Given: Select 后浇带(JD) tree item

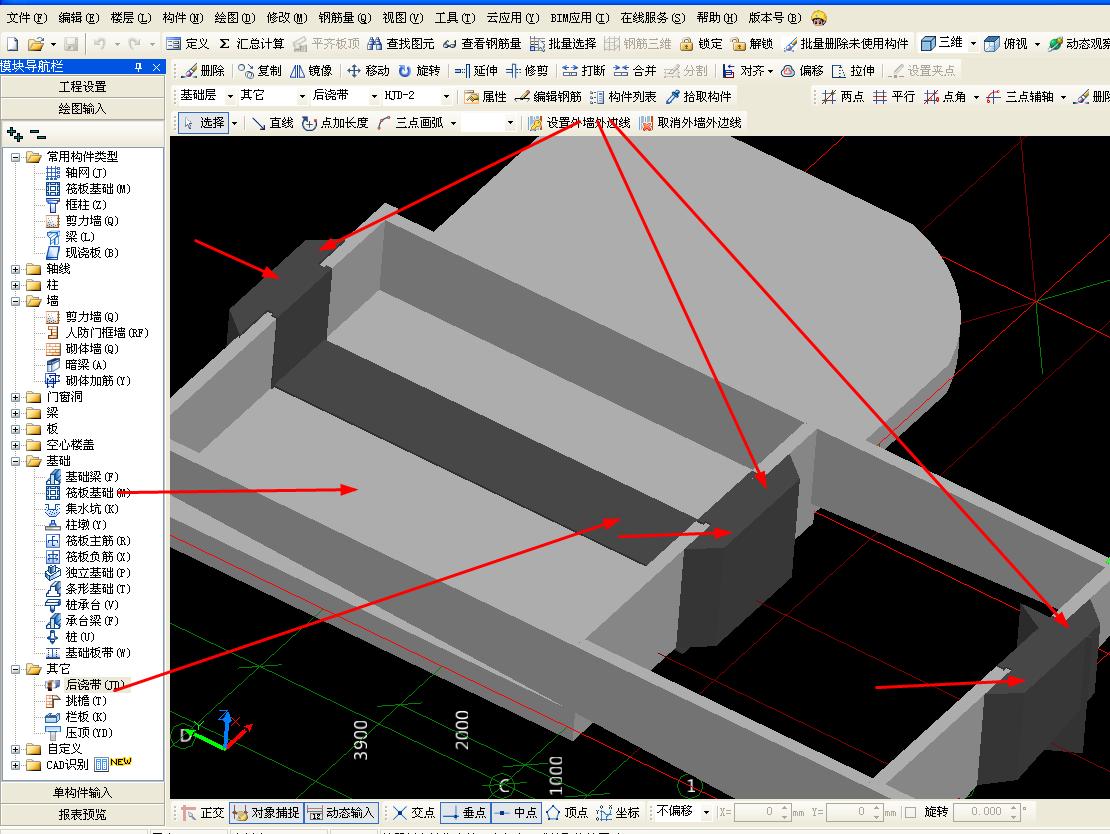Looking at the screenshot, I should (86, 685).
